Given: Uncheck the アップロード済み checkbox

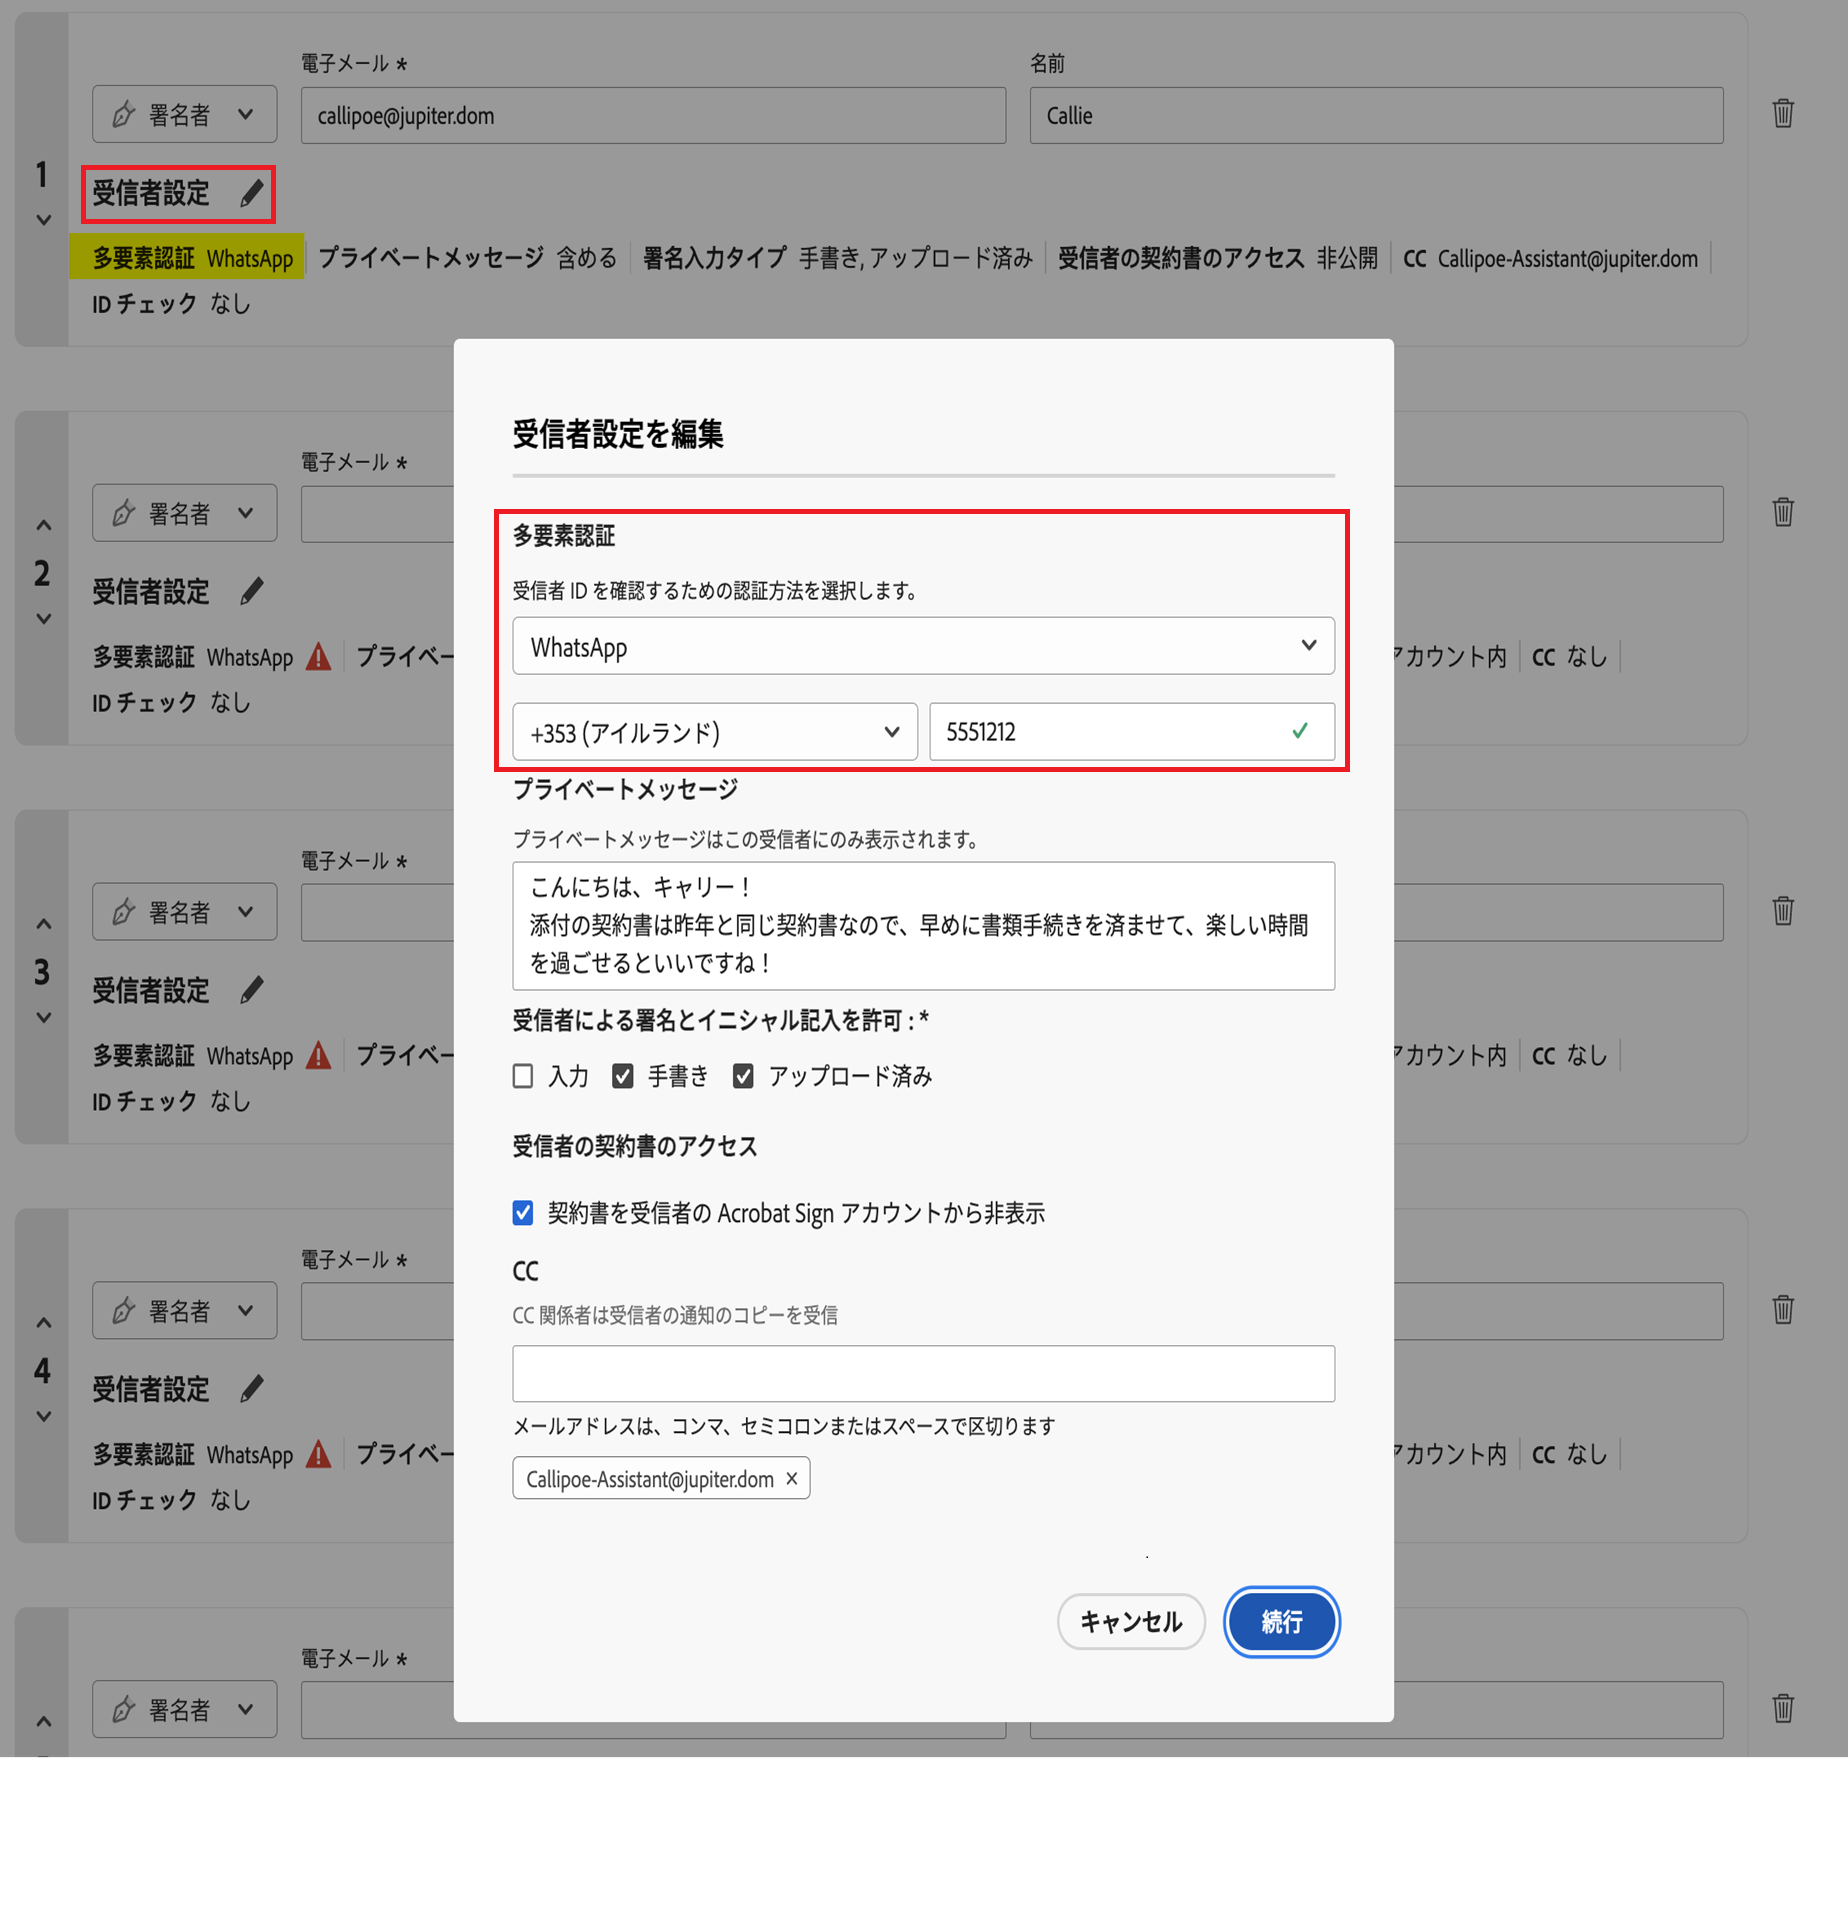Looking at the screenshot, I should 743,1076.
